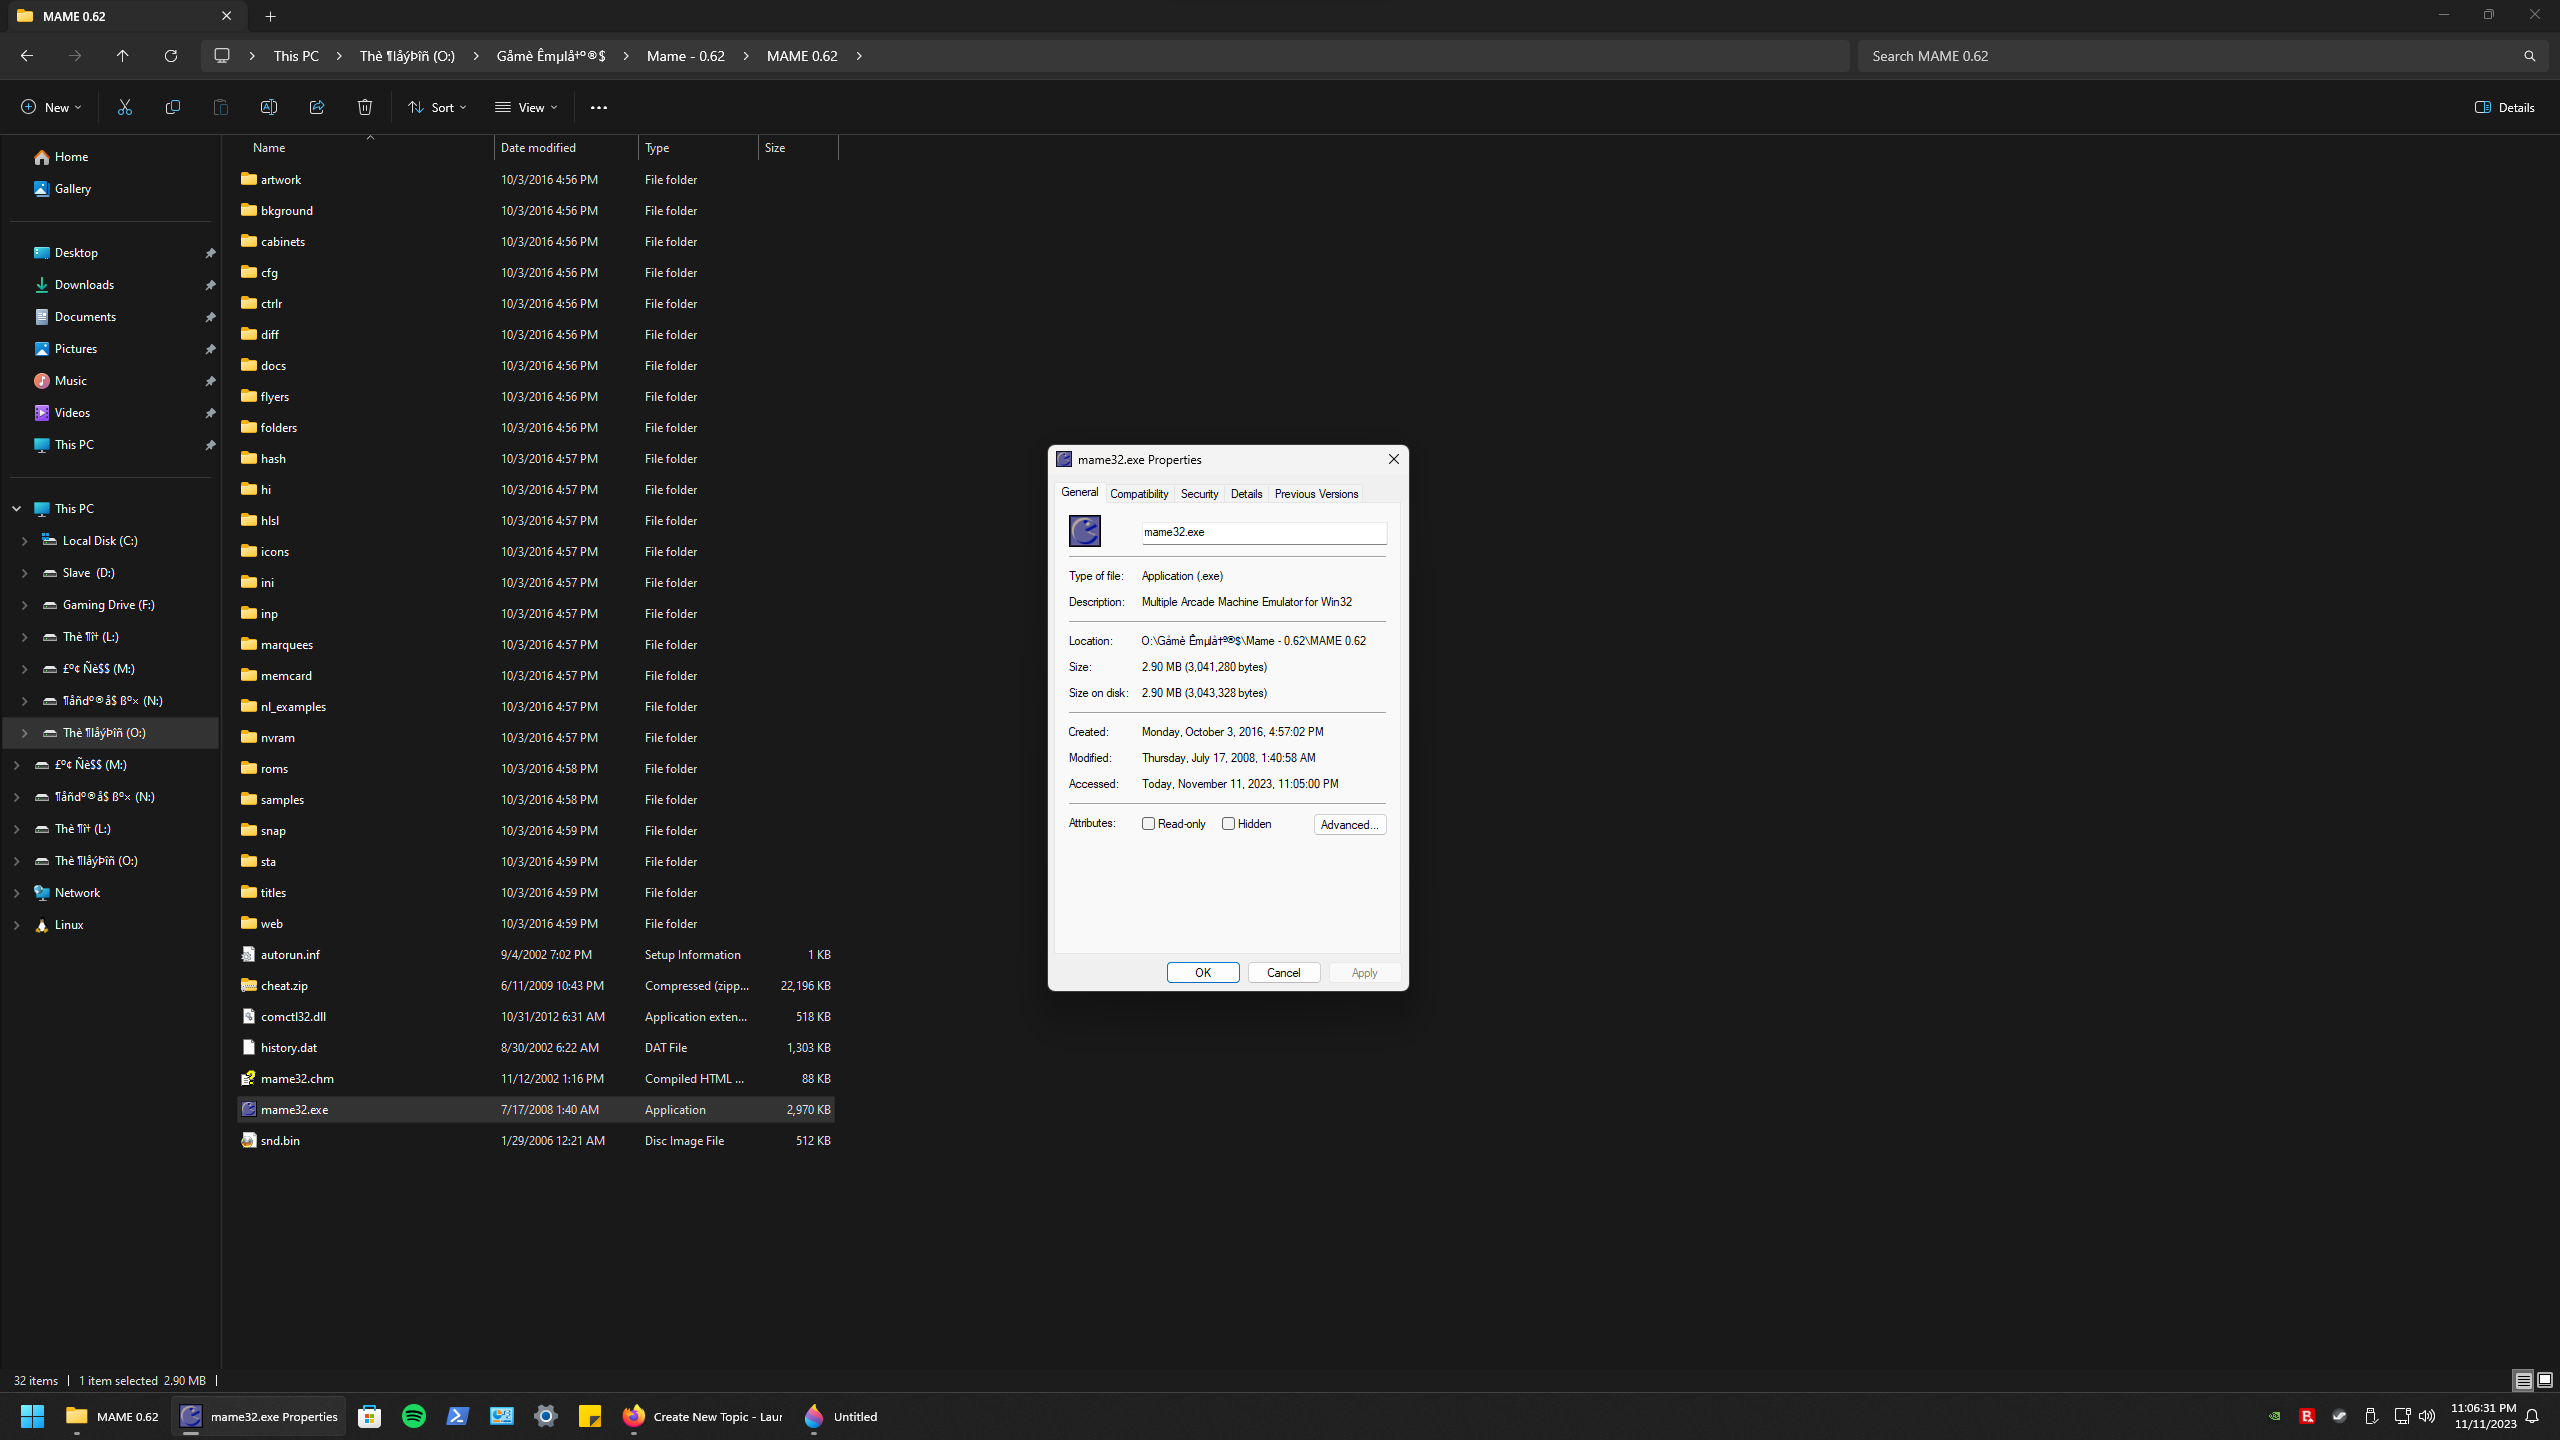2560x1440 pixels.
Task: Collapse the This PC tree node
Action: point(17,509)
